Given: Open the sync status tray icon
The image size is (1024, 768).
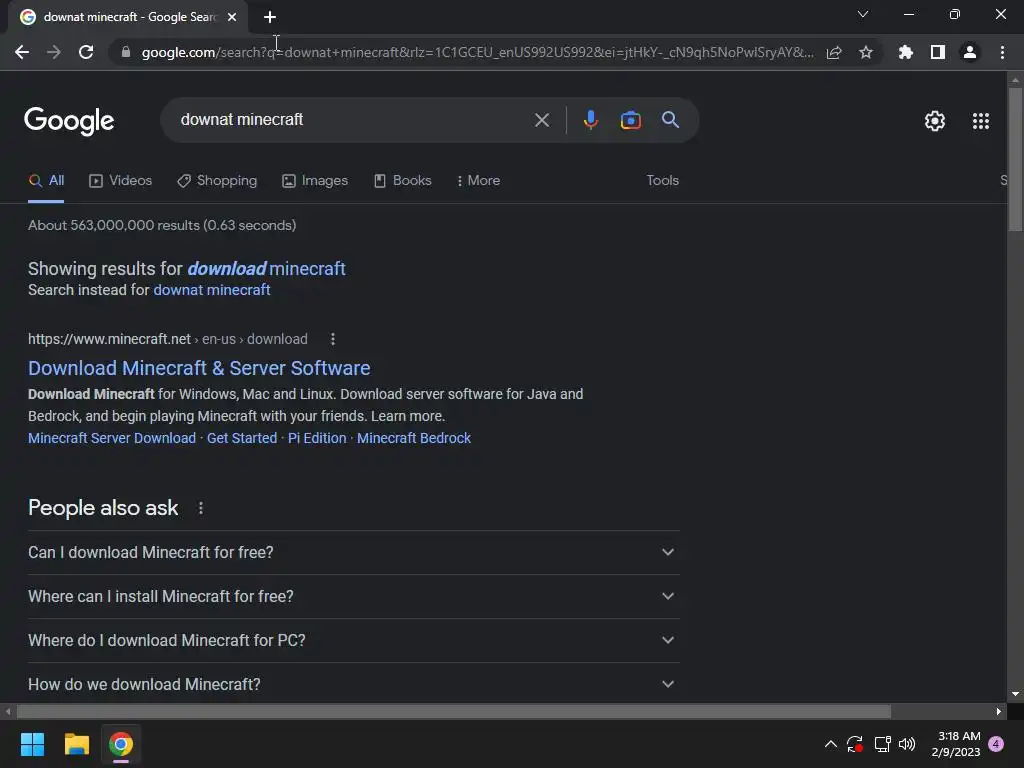Looking at the screenshot, I should click(855, 744).
